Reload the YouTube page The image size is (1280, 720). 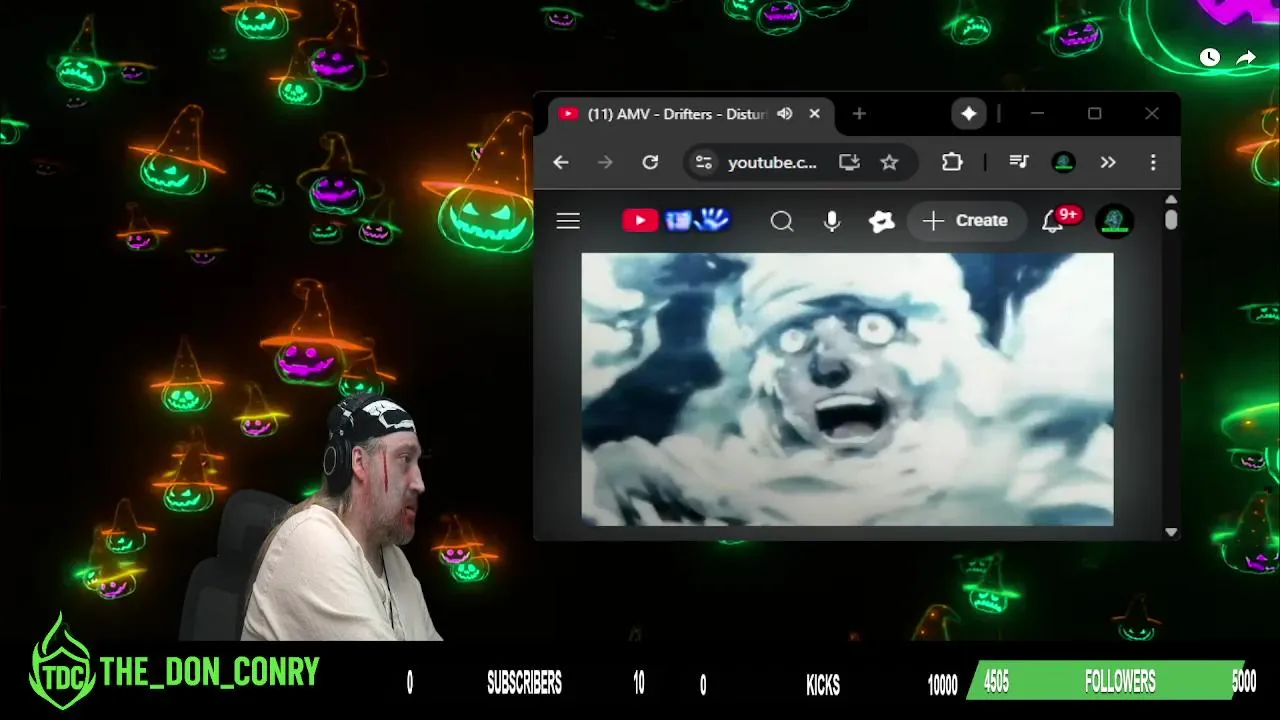650,162
